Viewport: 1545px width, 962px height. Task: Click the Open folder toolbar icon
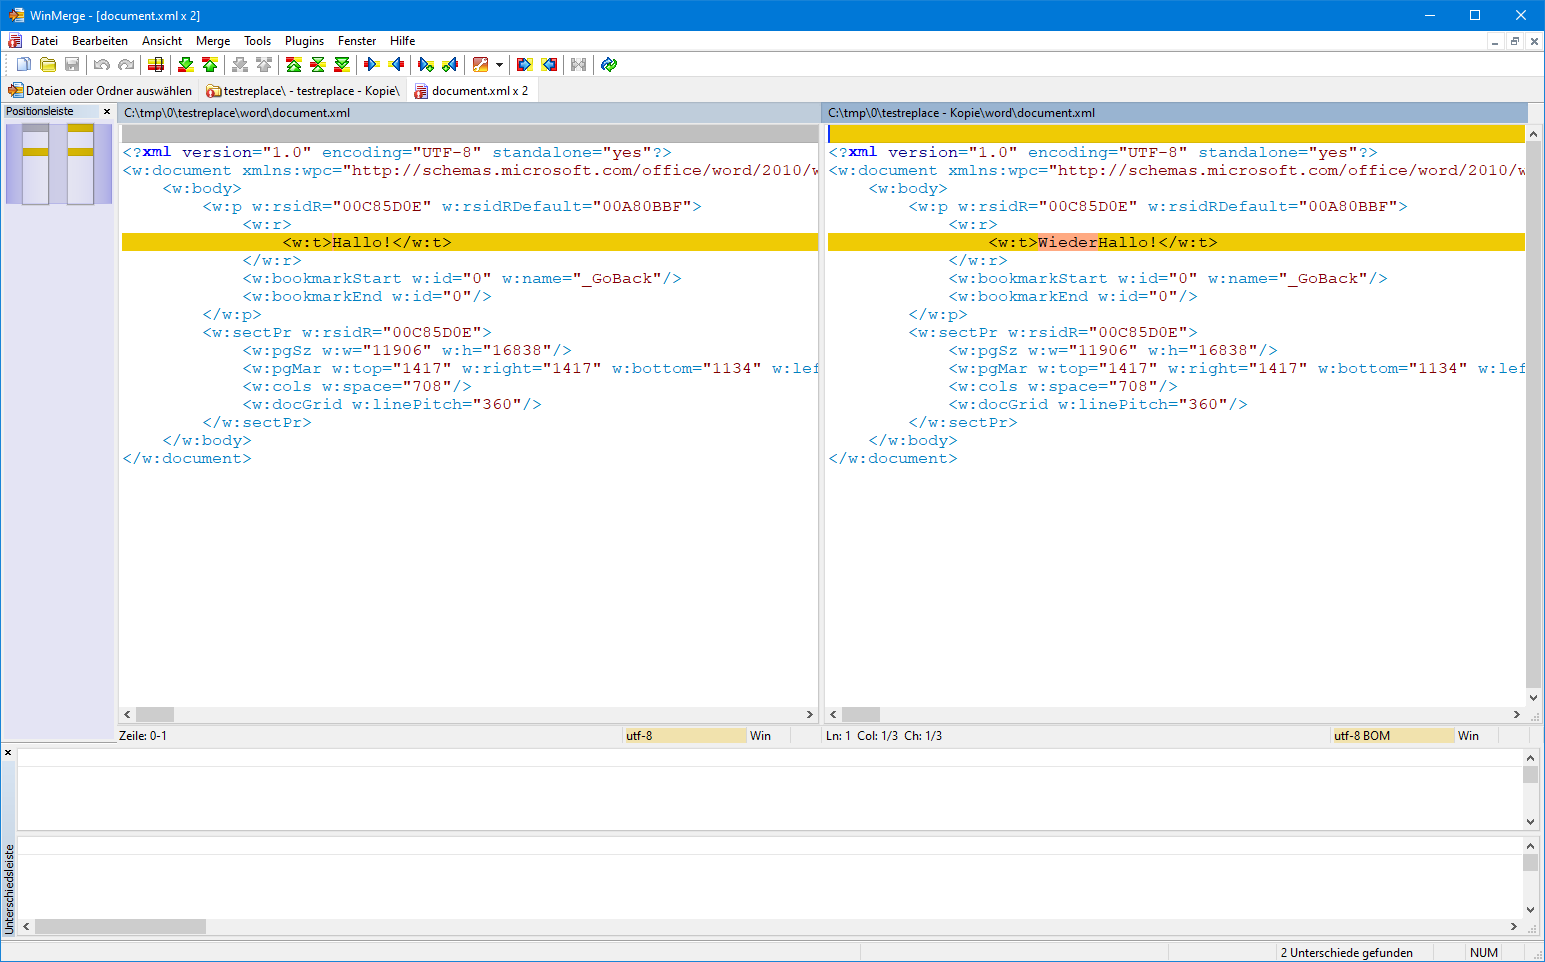(48, 65)
